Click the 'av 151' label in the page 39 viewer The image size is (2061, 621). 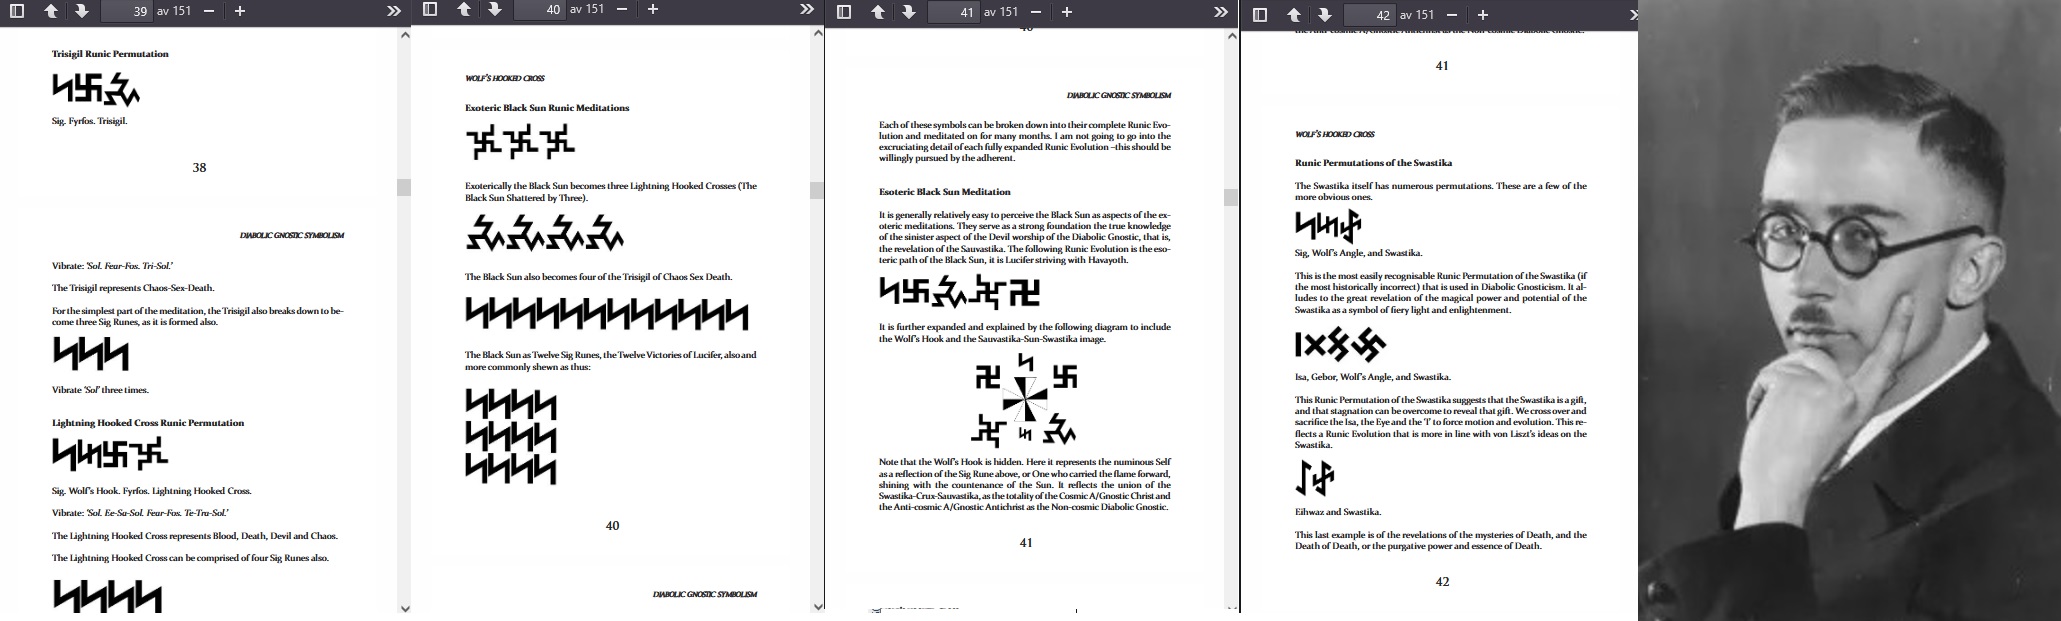174,11
